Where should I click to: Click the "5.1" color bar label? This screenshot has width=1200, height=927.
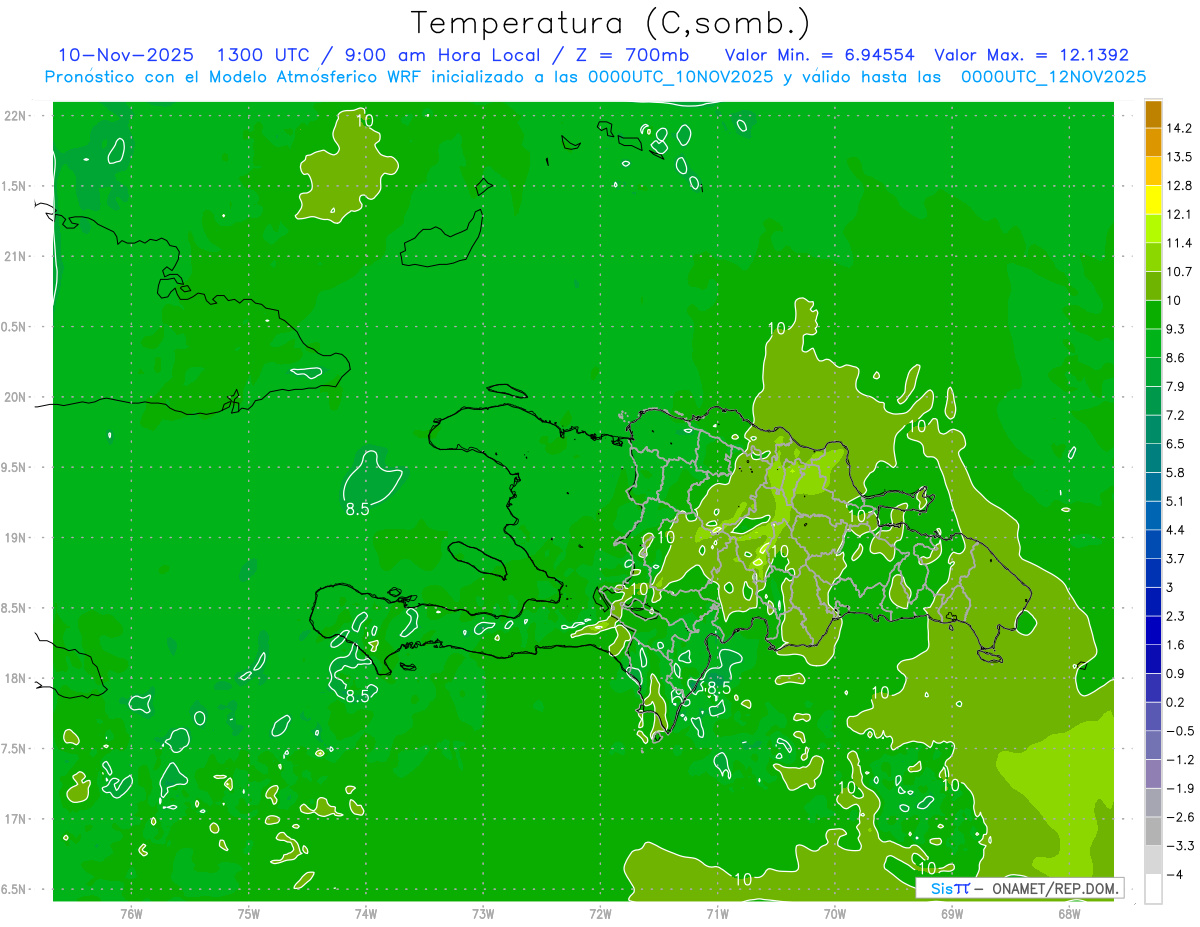point(1176,501)
